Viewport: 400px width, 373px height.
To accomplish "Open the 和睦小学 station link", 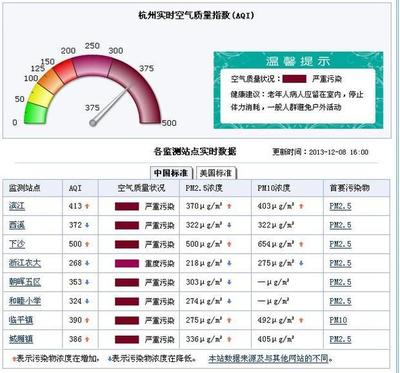I will tap(25, 301).
